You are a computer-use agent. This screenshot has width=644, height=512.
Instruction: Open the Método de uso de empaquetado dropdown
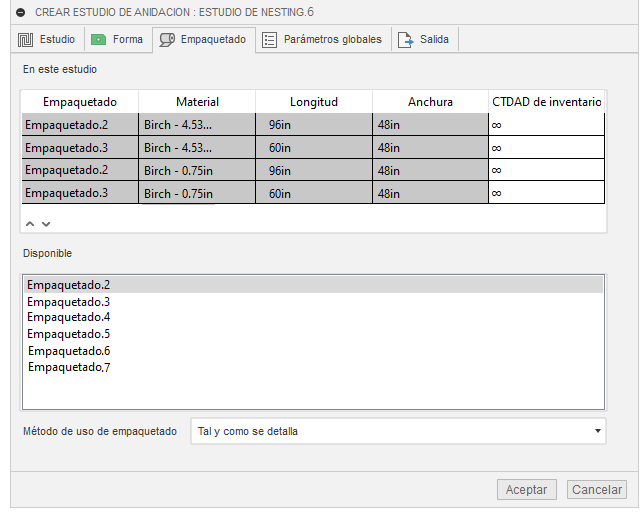click(x=398, y=431)
